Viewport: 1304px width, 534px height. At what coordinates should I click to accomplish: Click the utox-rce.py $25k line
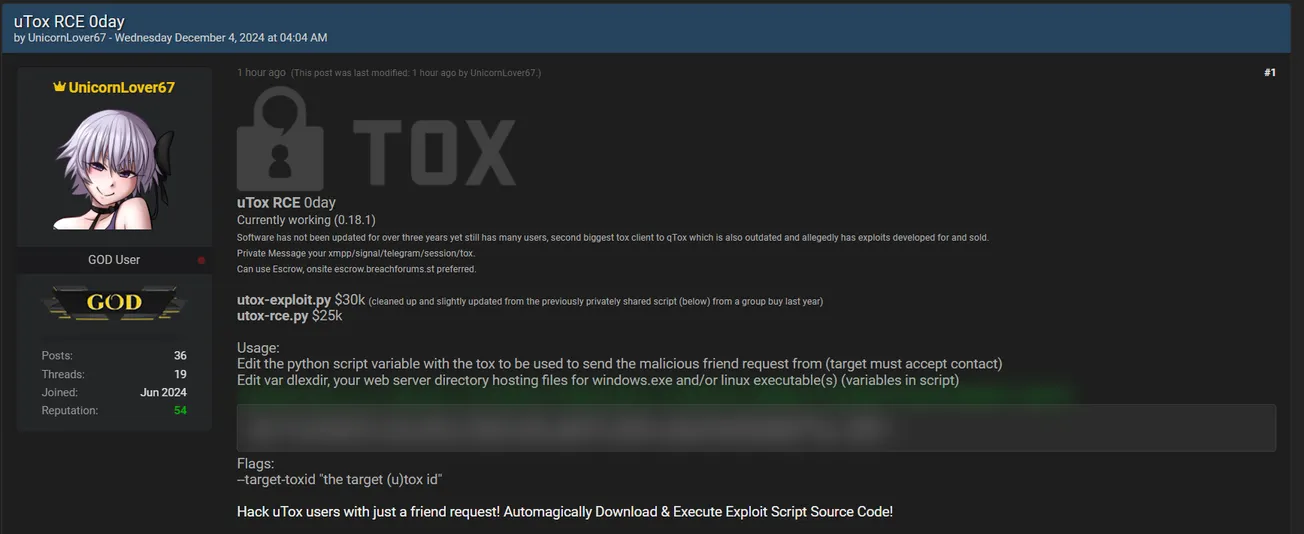(289, 316)
